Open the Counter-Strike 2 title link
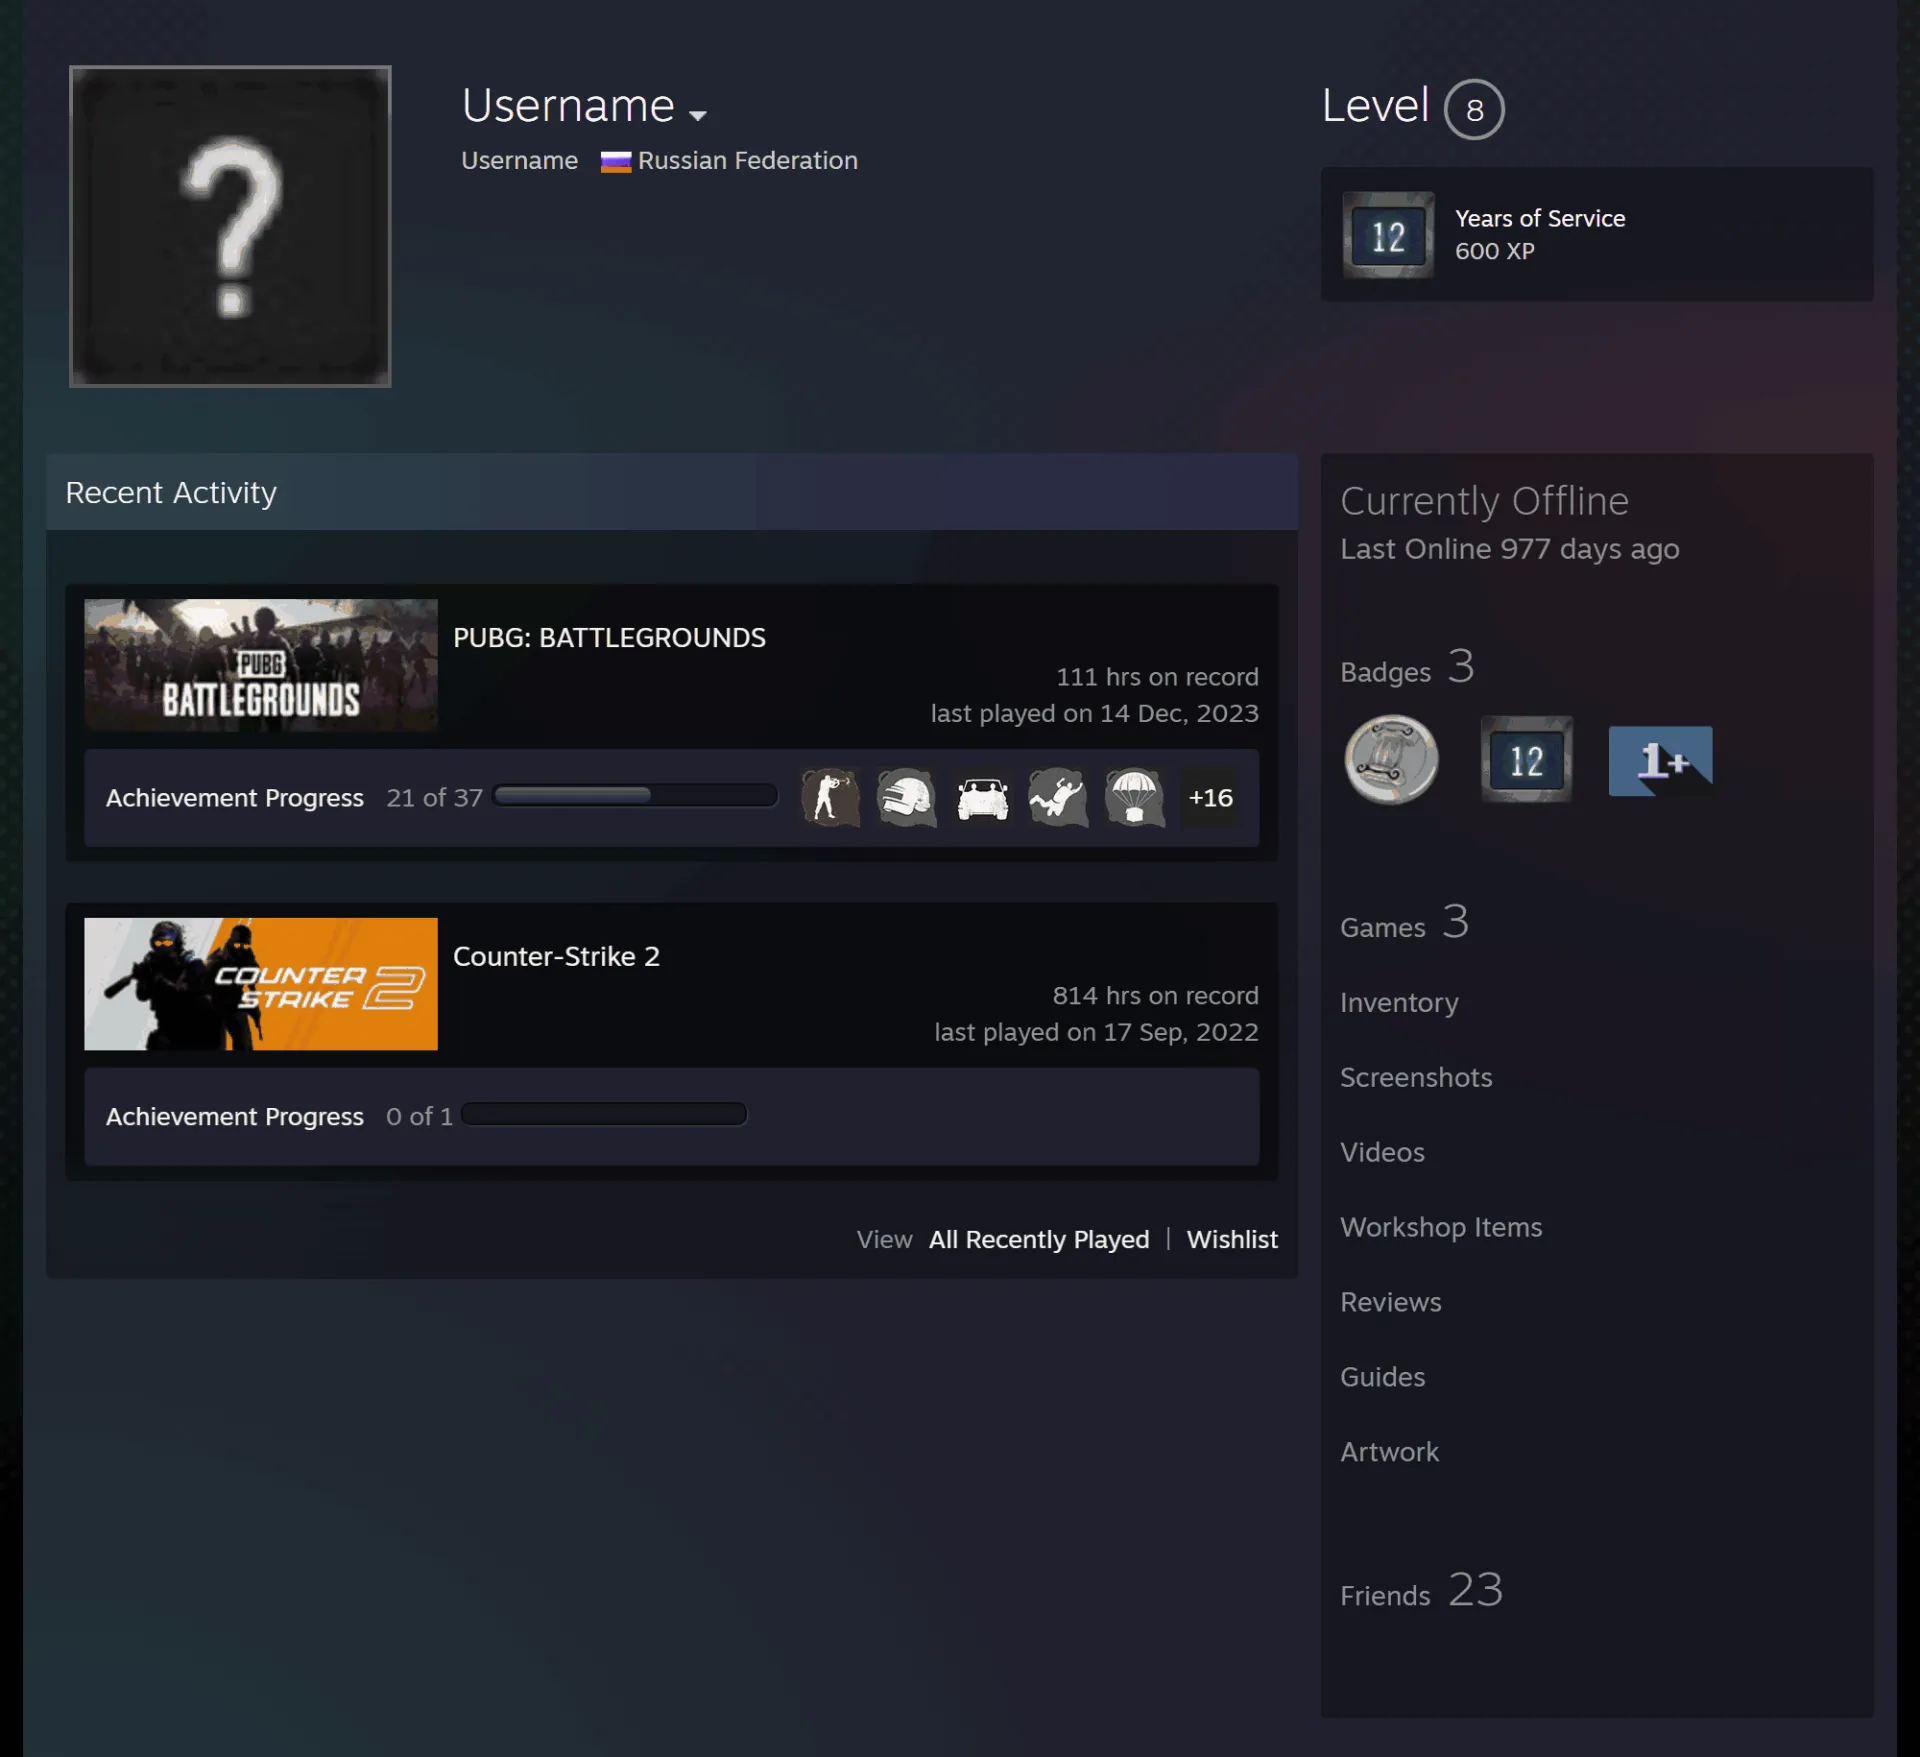 tap(556, 957)
